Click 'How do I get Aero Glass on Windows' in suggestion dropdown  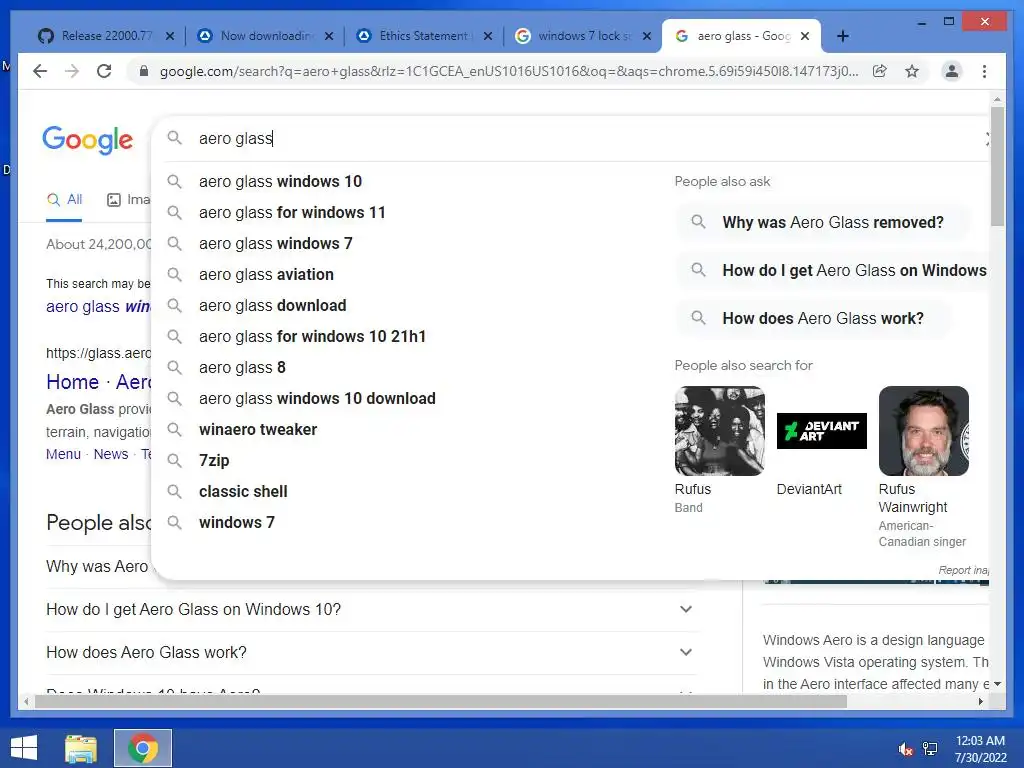tap(833, 270)
